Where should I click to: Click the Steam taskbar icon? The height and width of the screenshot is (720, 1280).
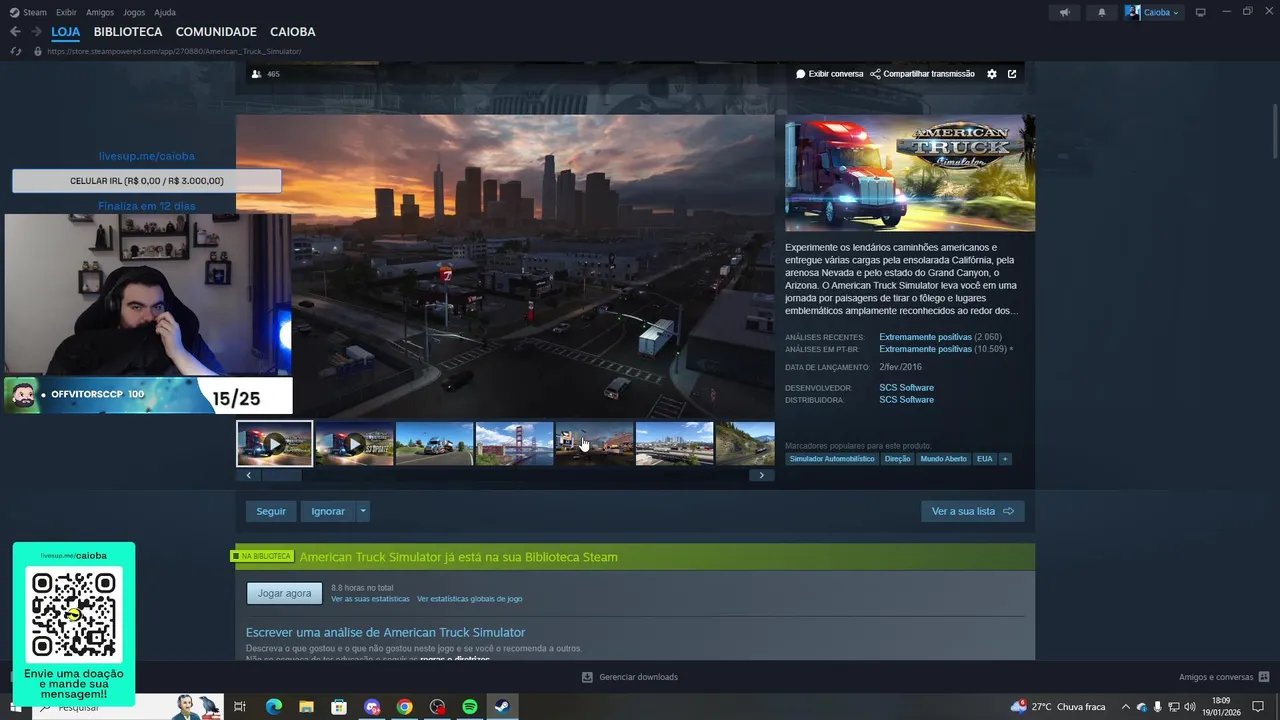[502, 707]
